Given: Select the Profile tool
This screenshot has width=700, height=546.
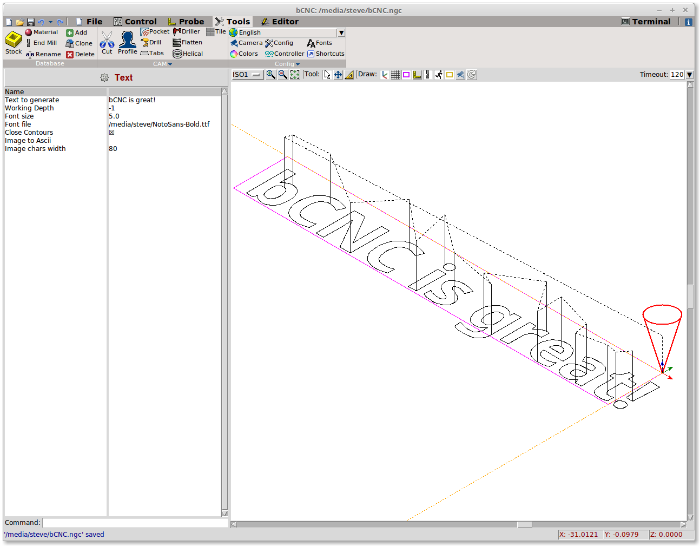Looking at the screenshot, I should pos(127,43).
